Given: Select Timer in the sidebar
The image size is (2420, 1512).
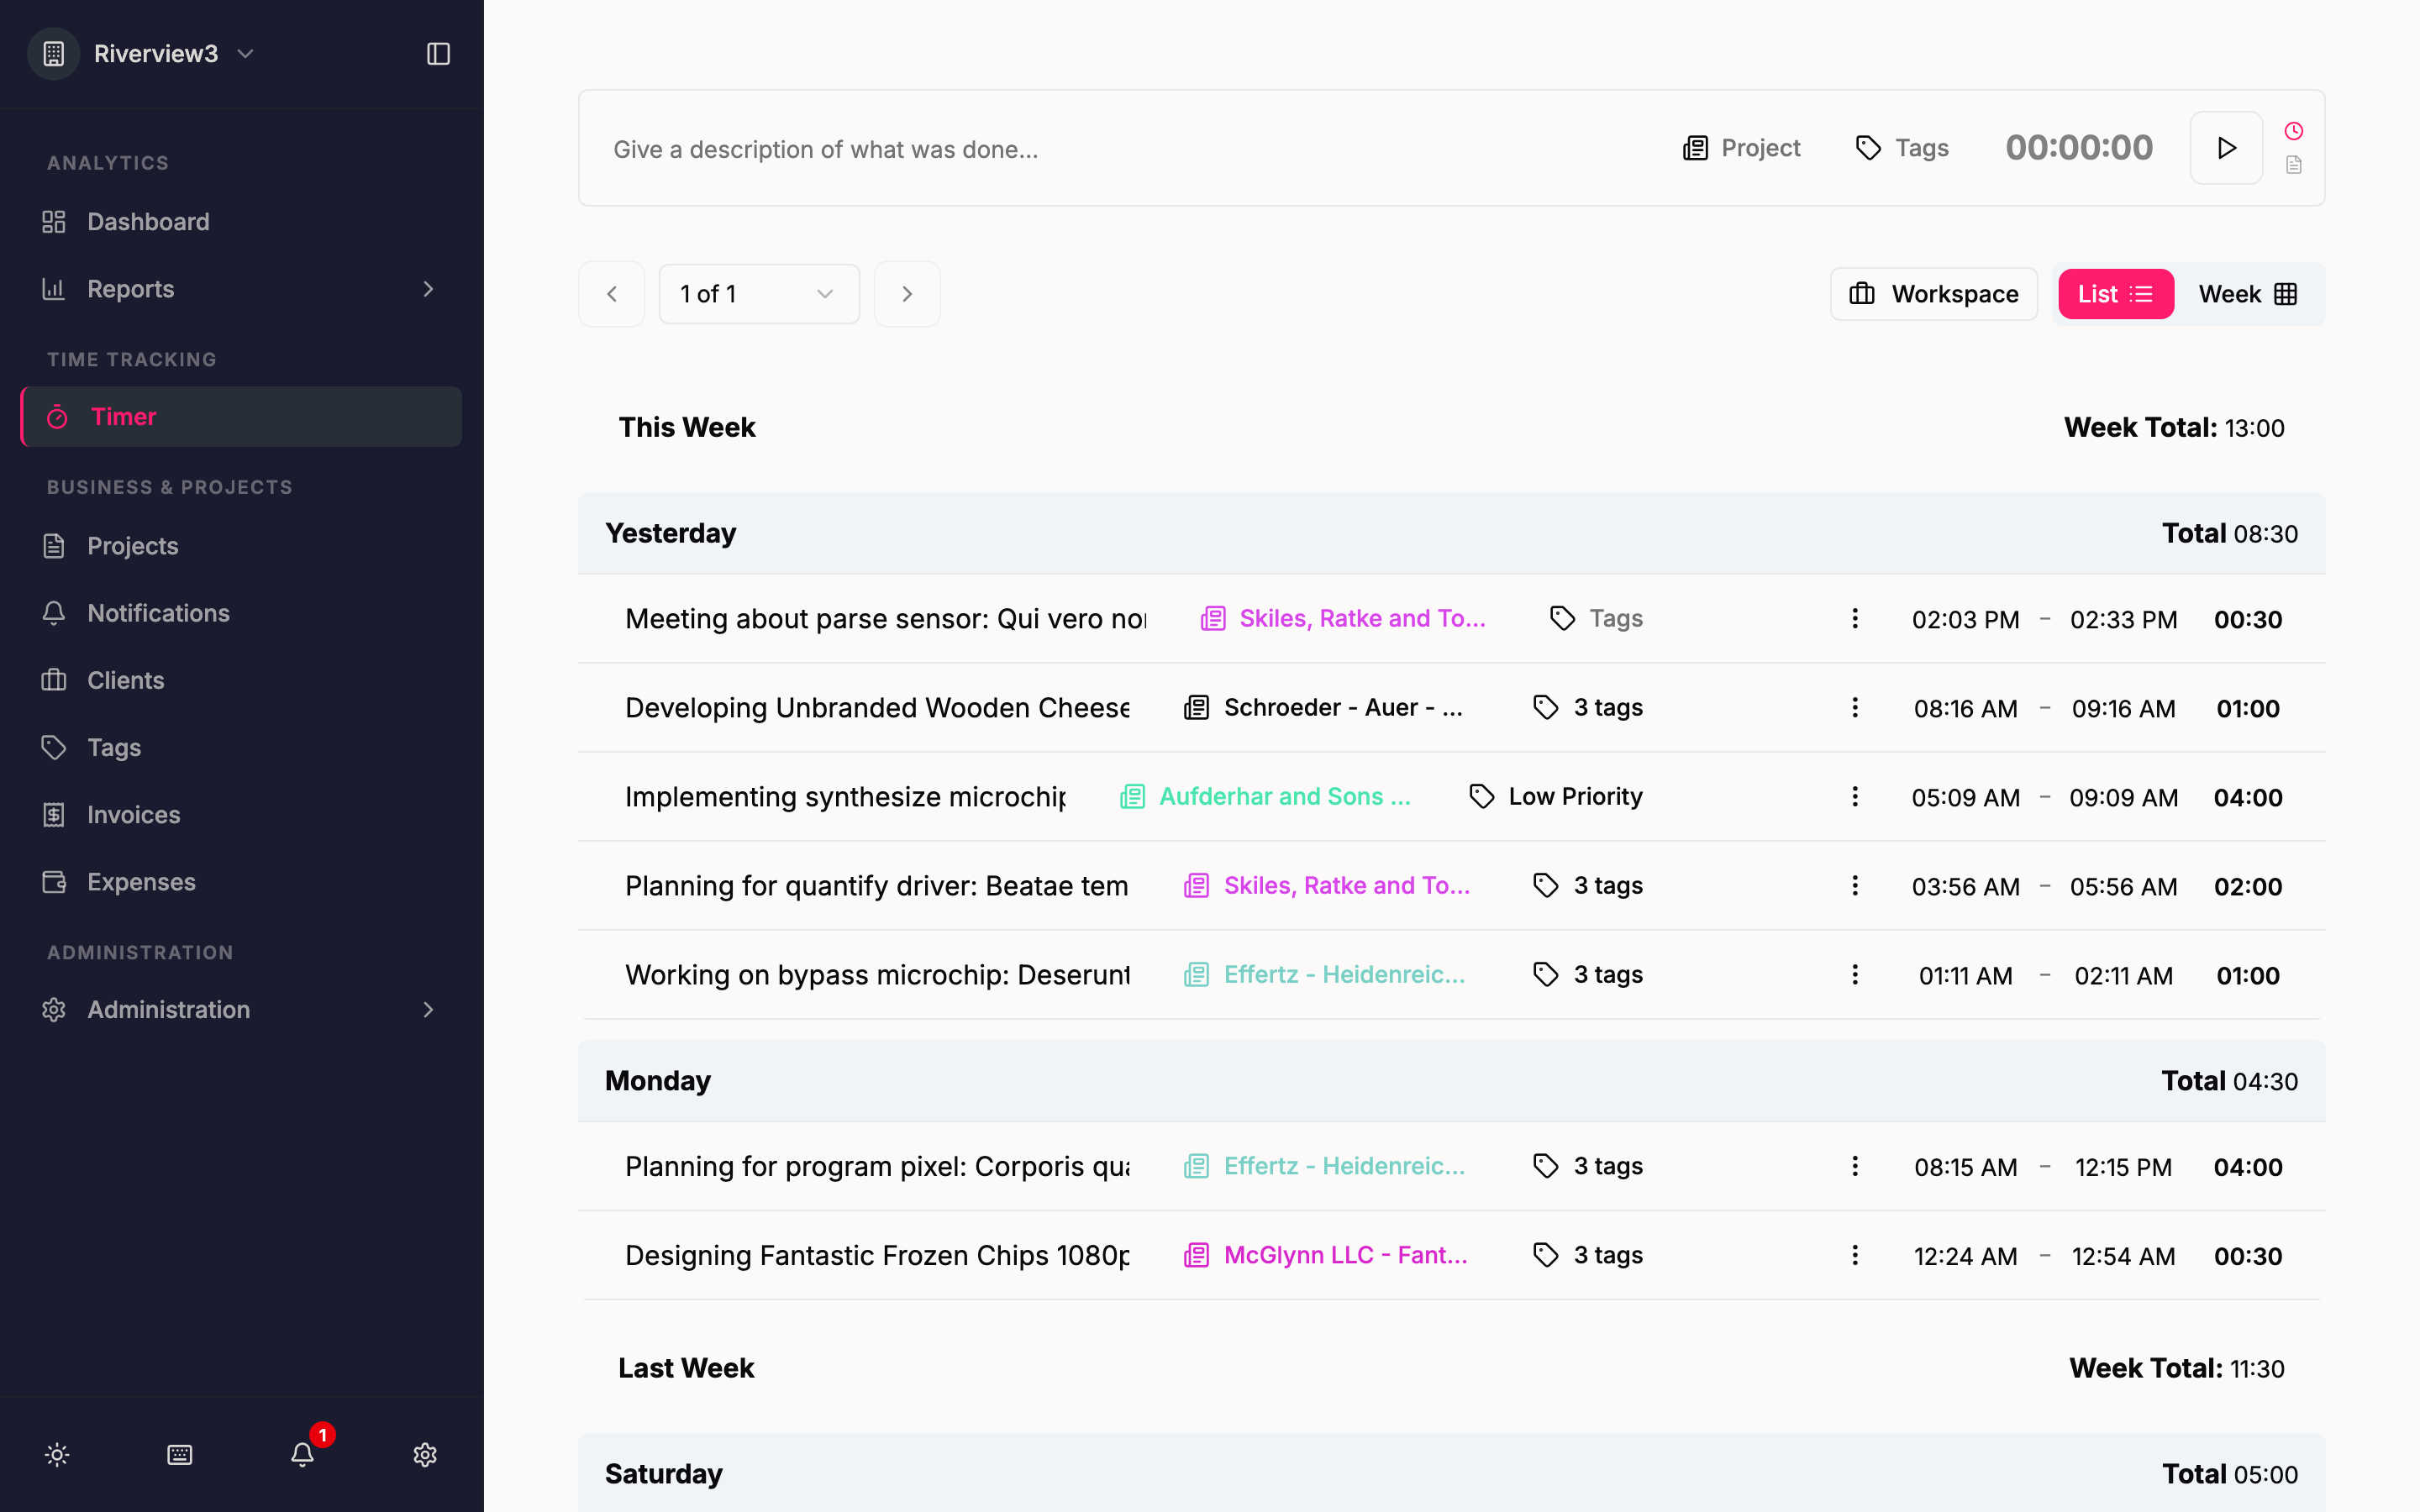Looking at the screenshot, I should pyautogui.click(x=240, y=417).
